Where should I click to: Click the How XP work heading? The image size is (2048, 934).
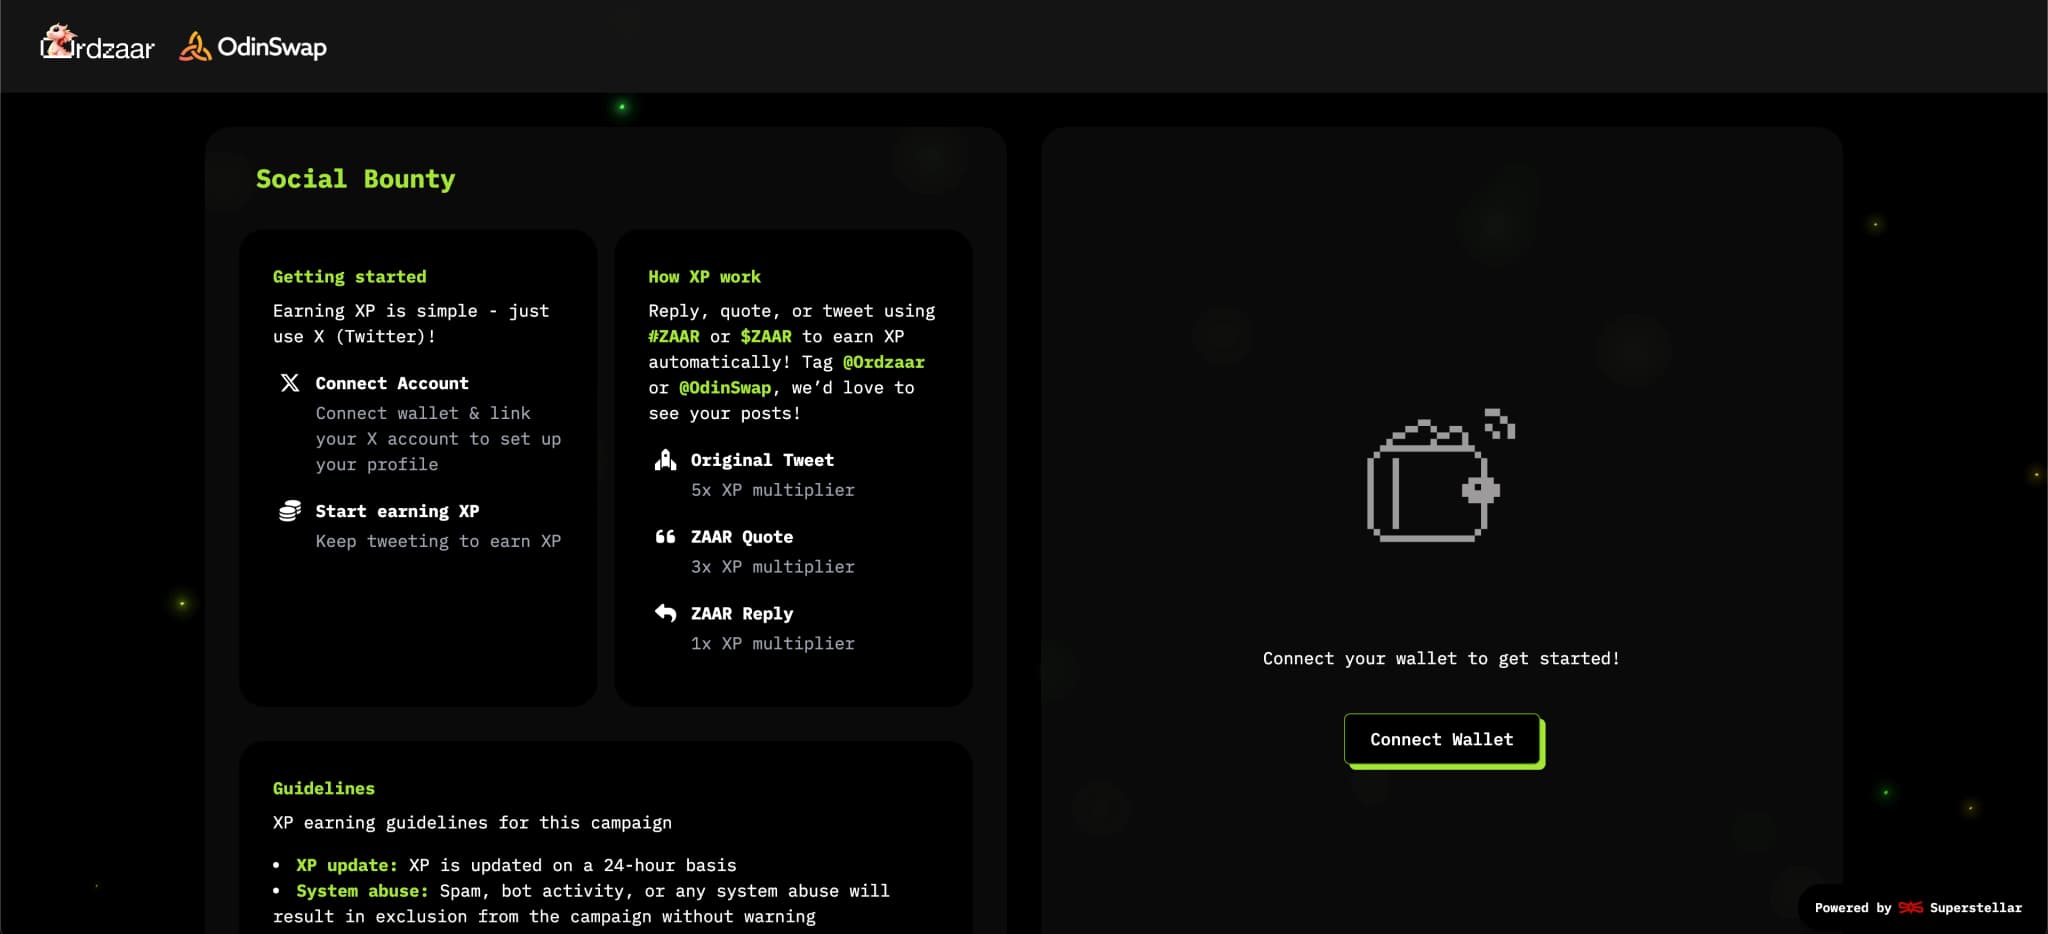coord(704,277)
